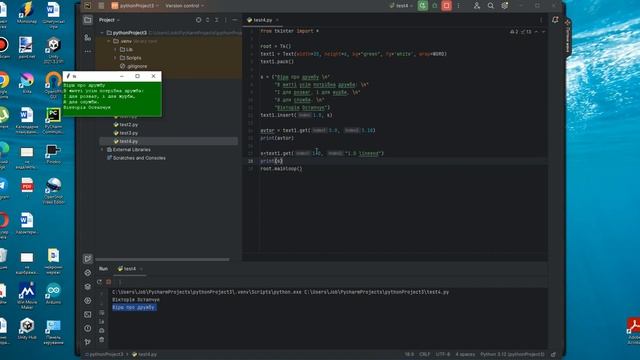Select opened file via the crosshair icon

tap(198, 20)
